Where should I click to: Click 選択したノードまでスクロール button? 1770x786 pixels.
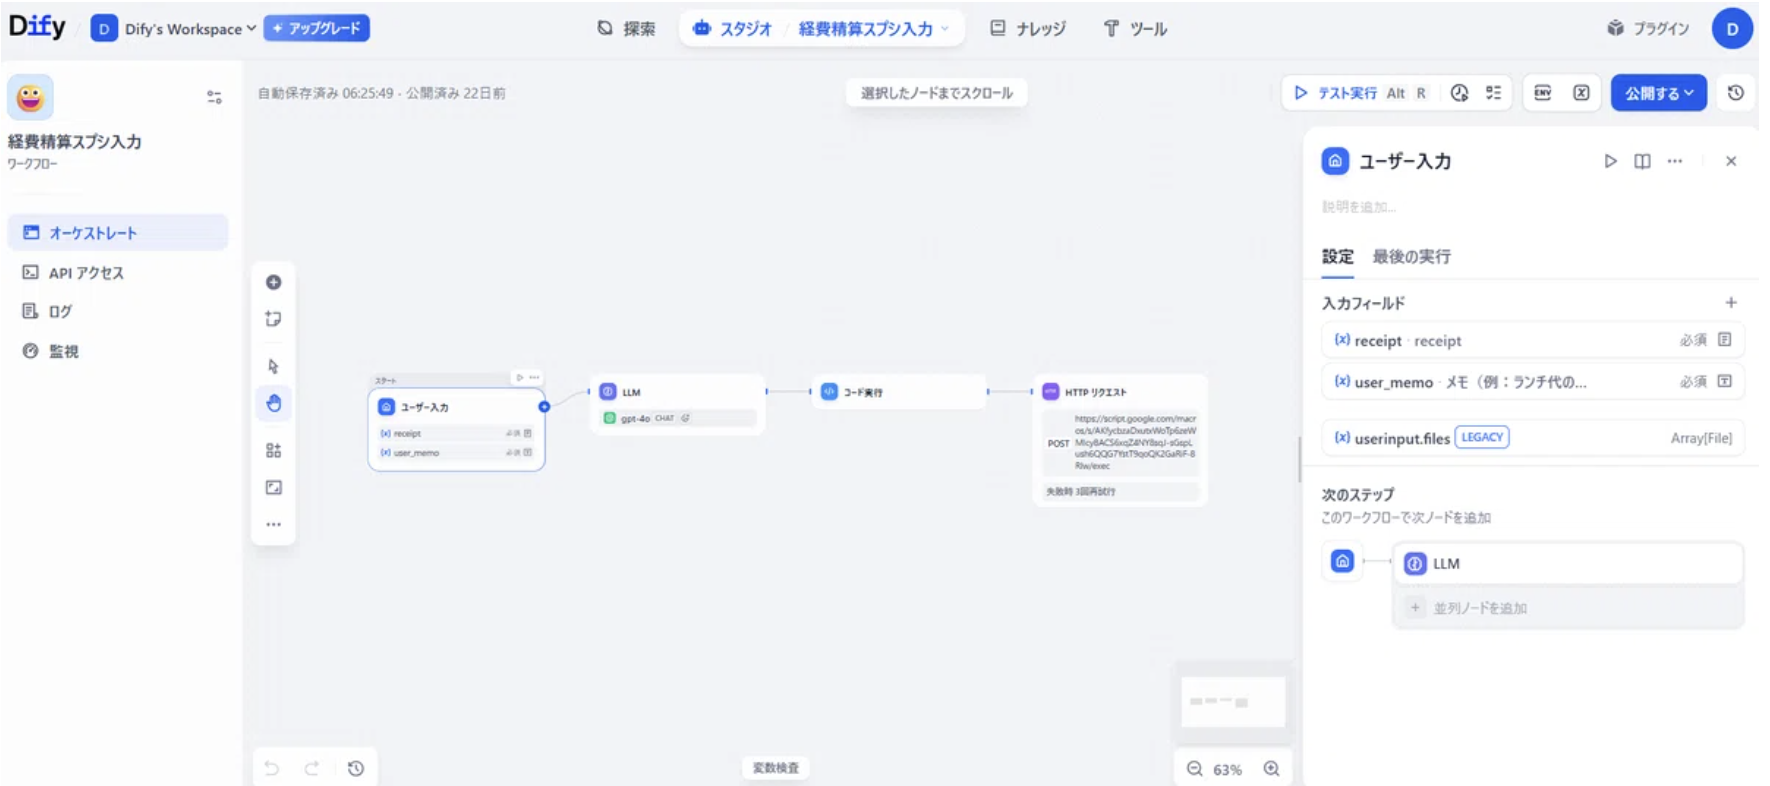point(936,93)
